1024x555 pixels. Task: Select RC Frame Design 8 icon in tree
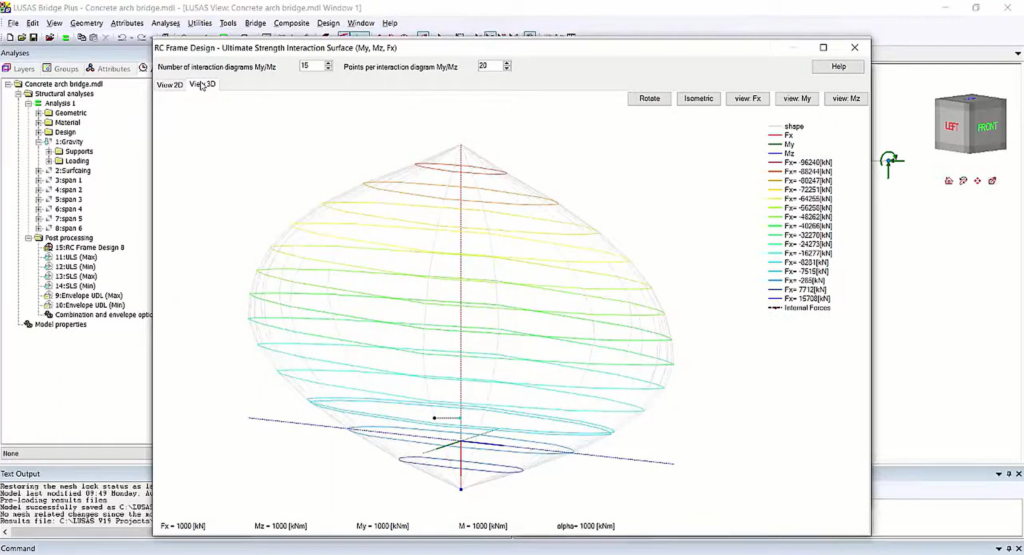coord(46,247)
